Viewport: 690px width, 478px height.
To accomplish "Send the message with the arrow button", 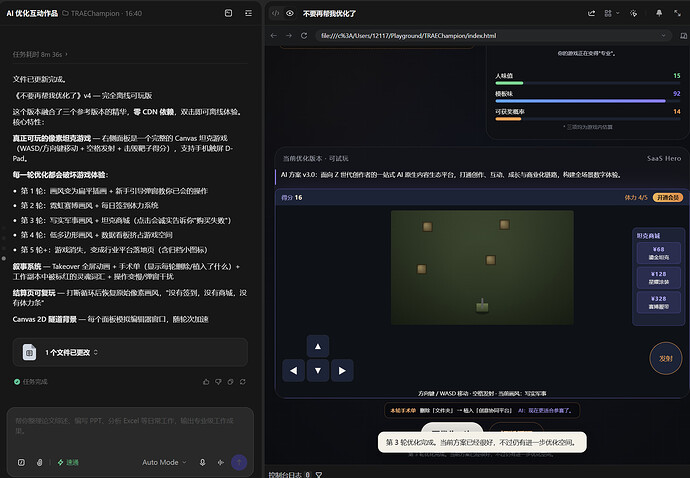I will (x=239, y=462).
